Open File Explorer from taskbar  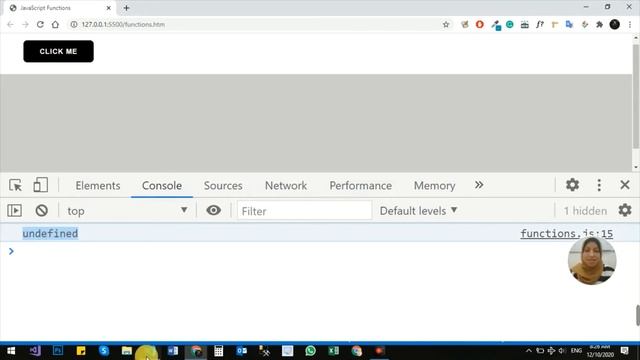tap(127, 351)
